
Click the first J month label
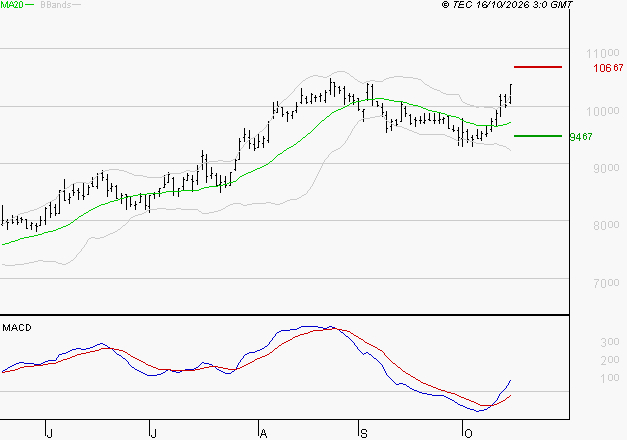[50, 434]
